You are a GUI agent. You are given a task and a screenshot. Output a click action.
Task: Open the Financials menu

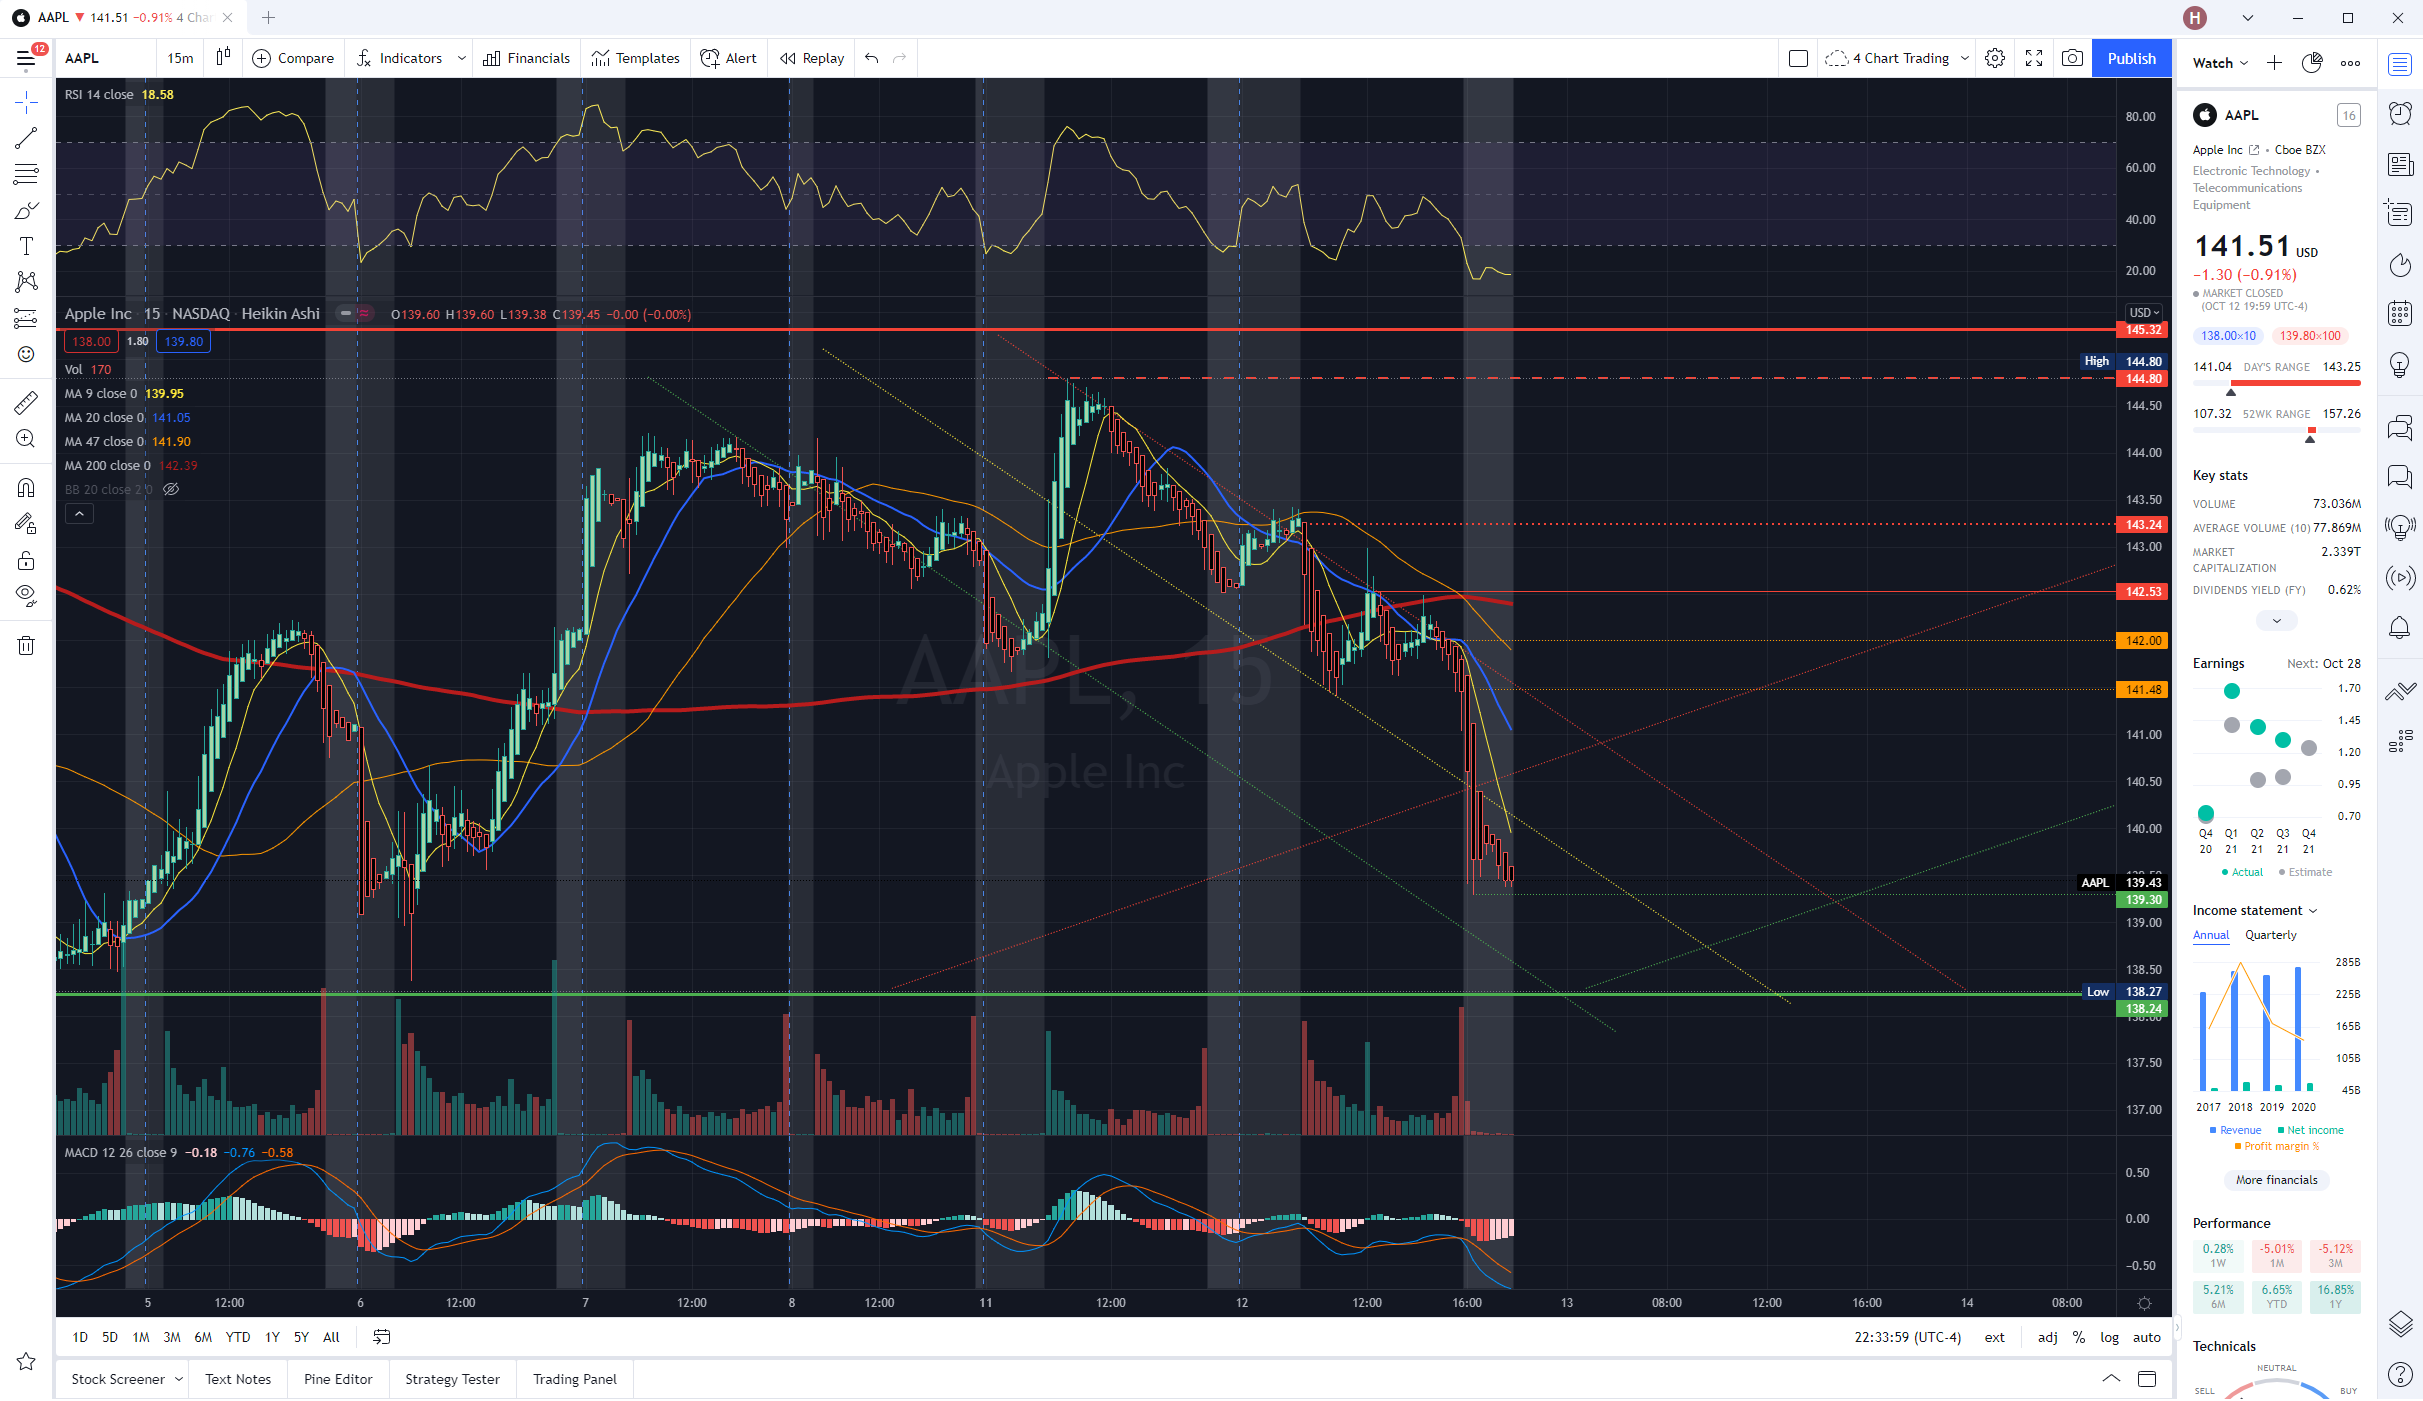click(x=526, y=58)
